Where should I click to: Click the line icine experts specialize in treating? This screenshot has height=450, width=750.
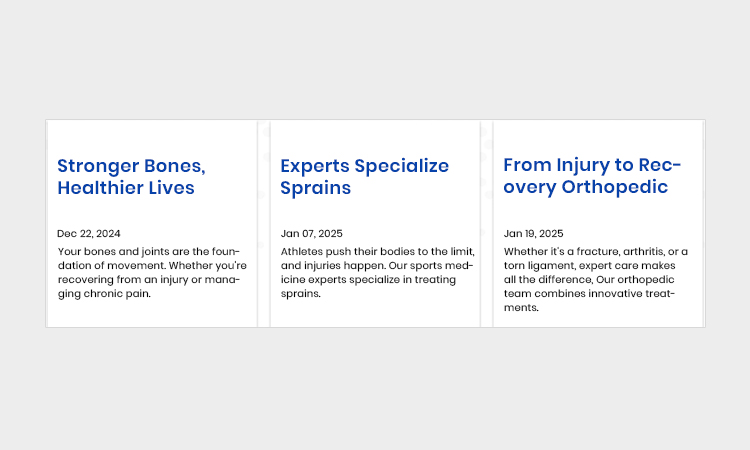(368, 279)
